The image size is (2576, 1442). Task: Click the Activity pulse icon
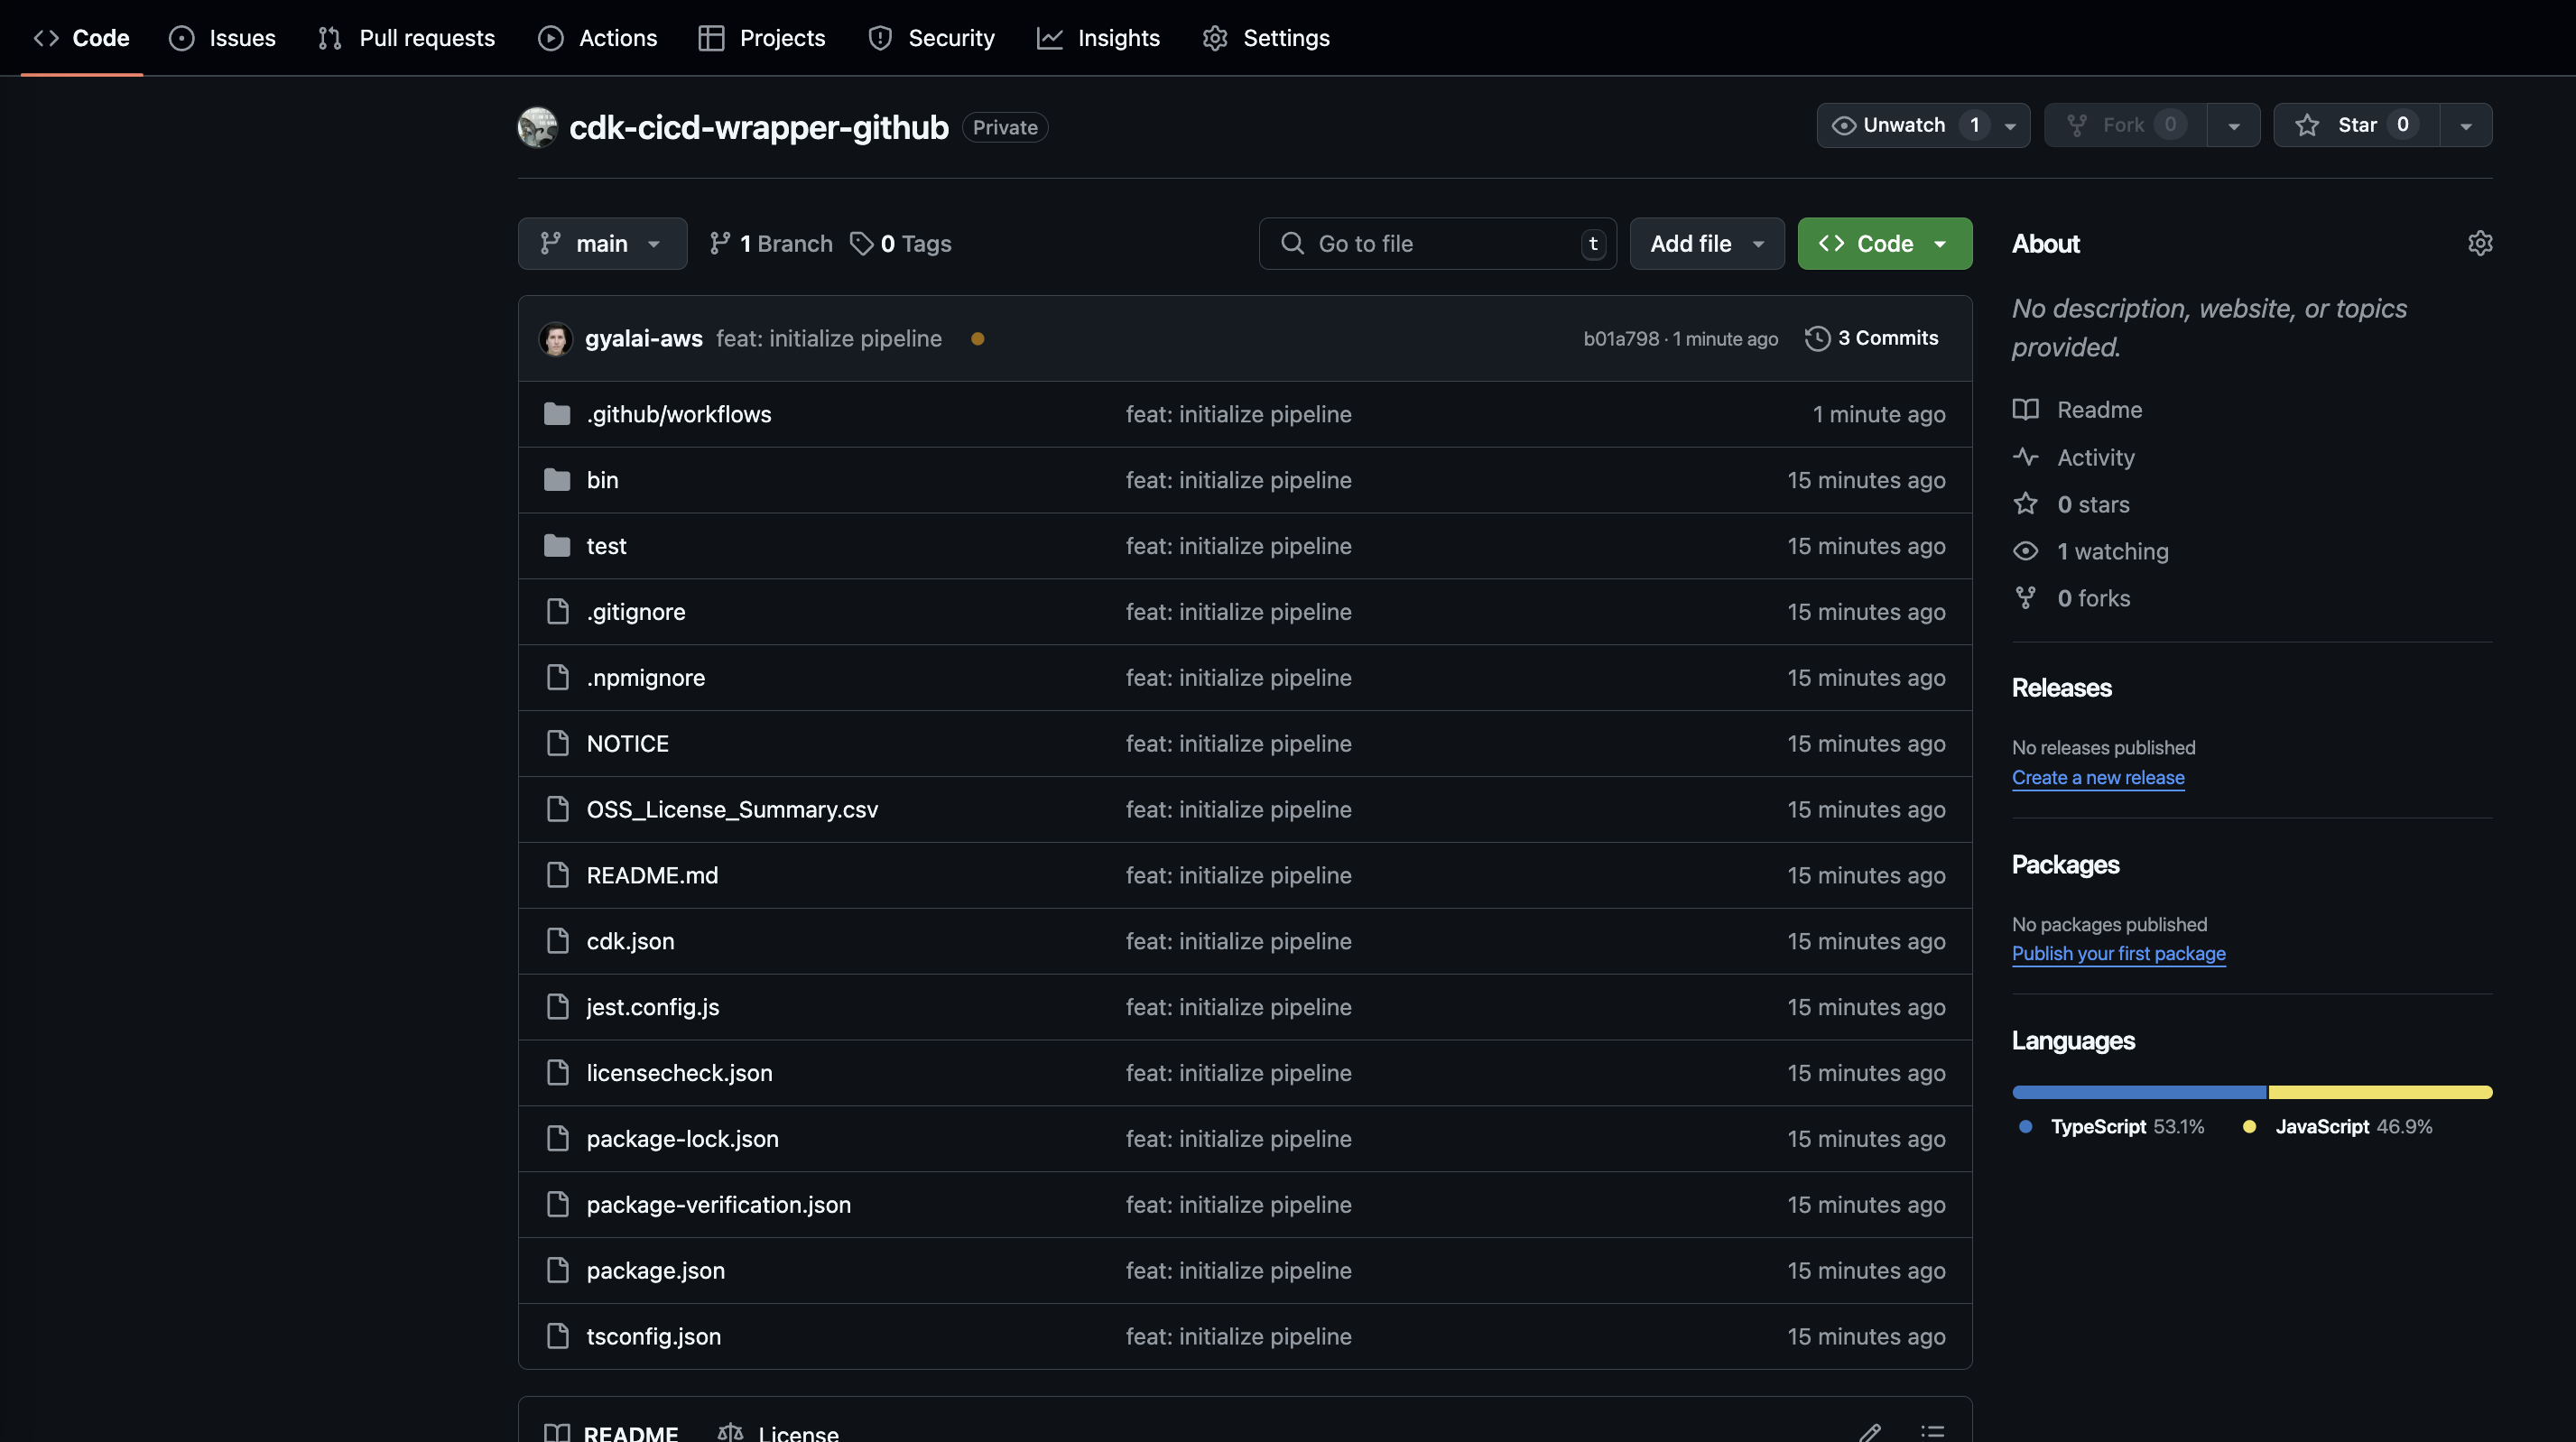point(2025,457)
